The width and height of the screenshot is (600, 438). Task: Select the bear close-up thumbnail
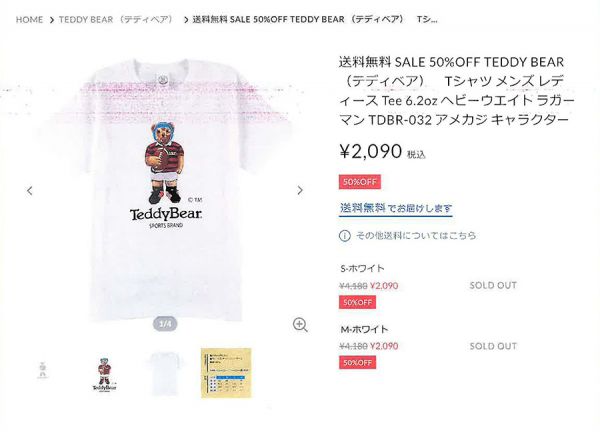pos(104,374)
